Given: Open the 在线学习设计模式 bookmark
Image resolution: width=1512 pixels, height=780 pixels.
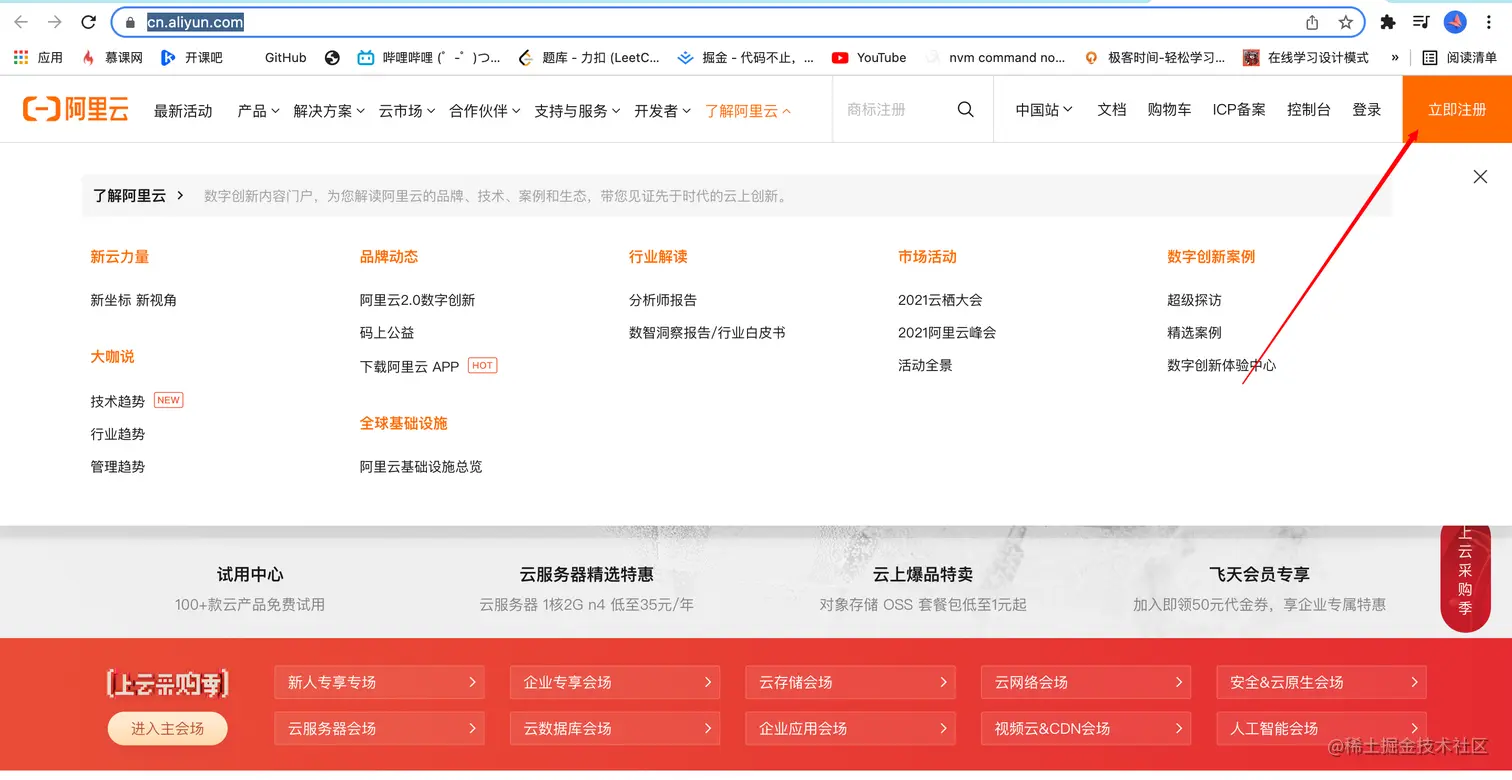Looking at the screenshot, I should 1306,58.
